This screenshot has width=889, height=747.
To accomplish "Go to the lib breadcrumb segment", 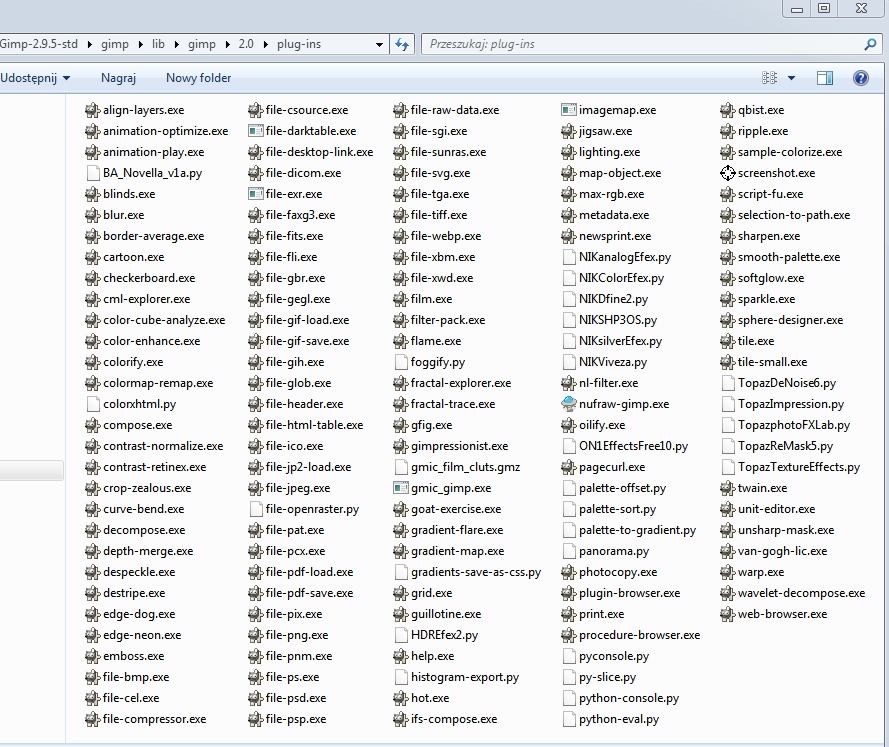I will (159, 44).
